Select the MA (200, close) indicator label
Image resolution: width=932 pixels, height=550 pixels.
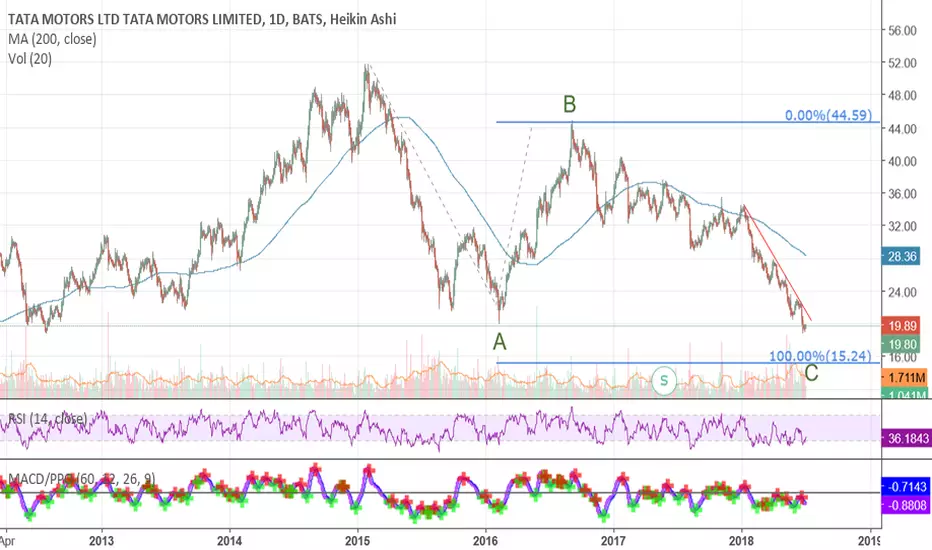pyautogui.click(x=52, y=39)
